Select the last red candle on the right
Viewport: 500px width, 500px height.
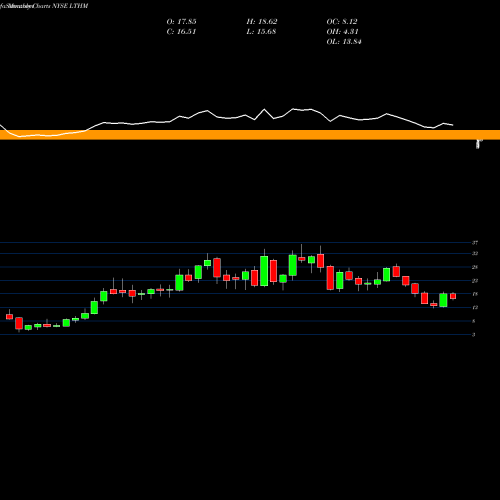(x=453, y=296)
